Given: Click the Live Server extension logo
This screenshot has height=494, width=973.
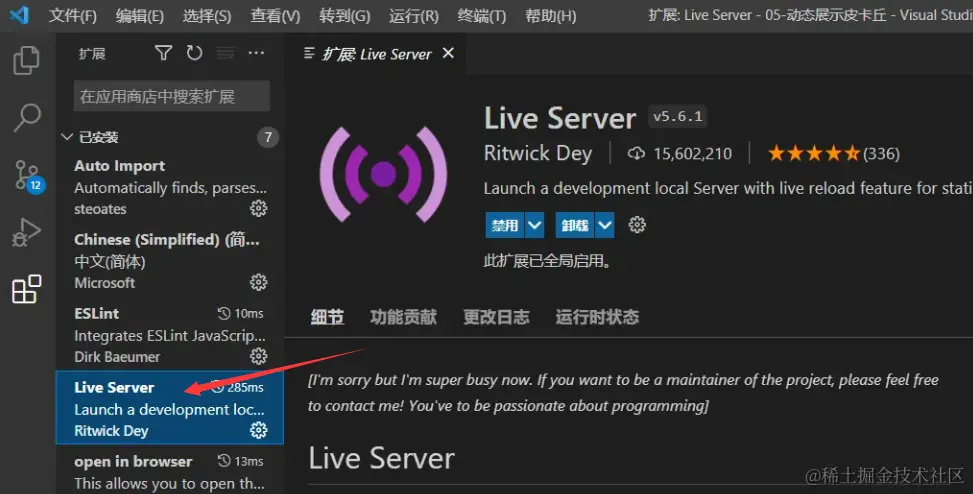Looking at the screenshot, I should coord(383,174).
